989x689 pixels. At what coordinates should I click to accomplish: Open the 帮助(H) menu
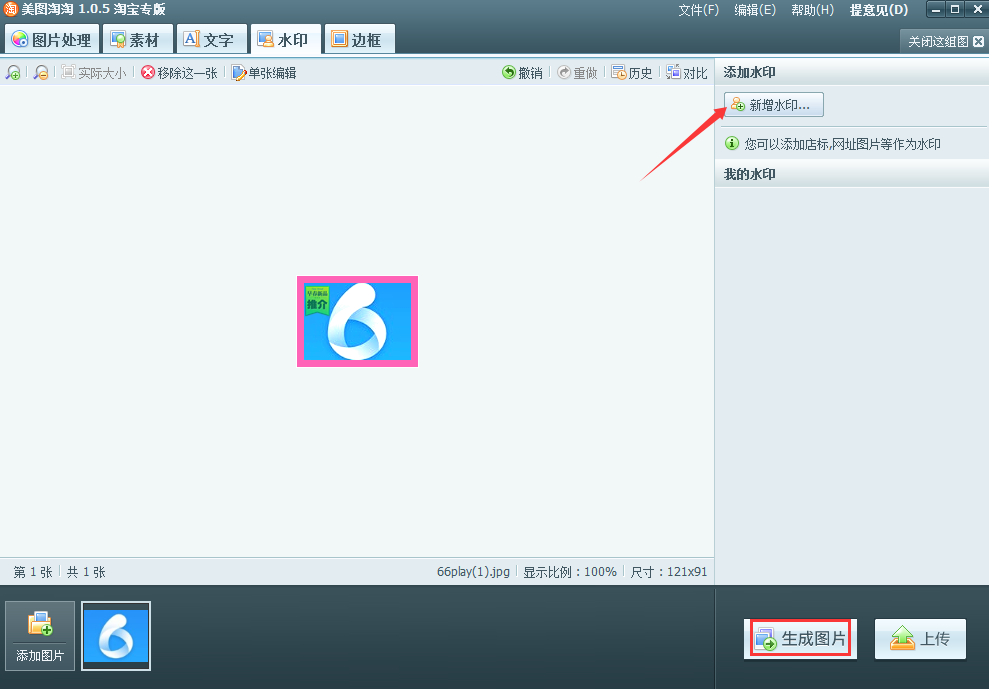tap(812, 10)
